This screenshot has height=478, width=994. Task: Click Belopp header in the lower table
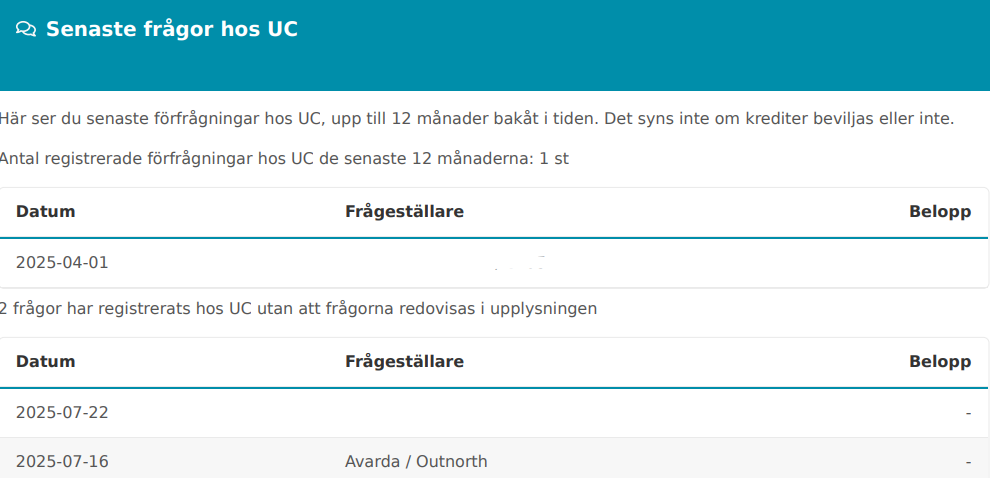pyautogui.click(x=939, y=362)
